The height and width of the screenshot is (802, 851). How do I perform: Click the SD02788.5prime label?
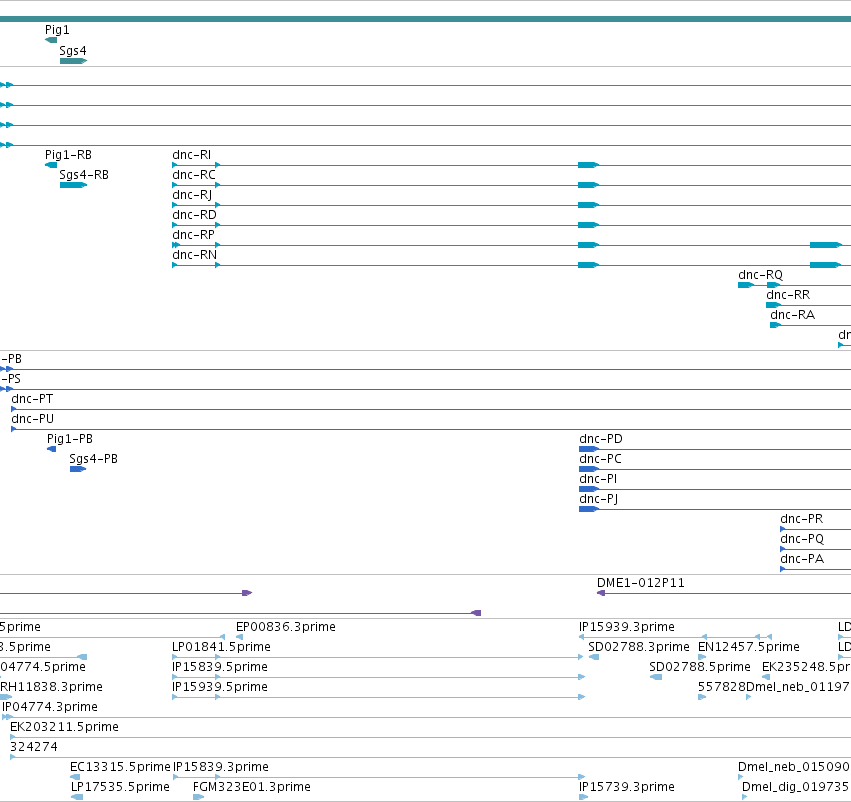point(700,667)
